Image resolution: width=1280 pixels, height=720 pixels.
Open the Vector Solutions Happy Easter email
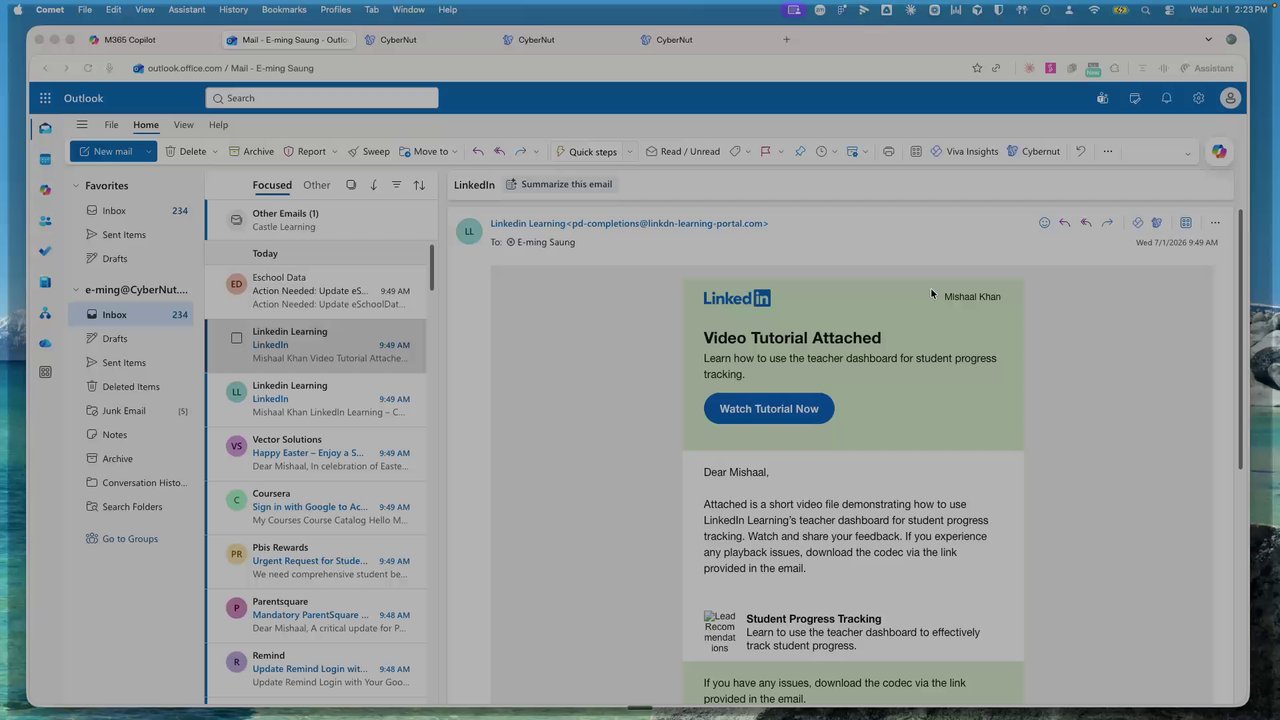(x=316, y=453)
